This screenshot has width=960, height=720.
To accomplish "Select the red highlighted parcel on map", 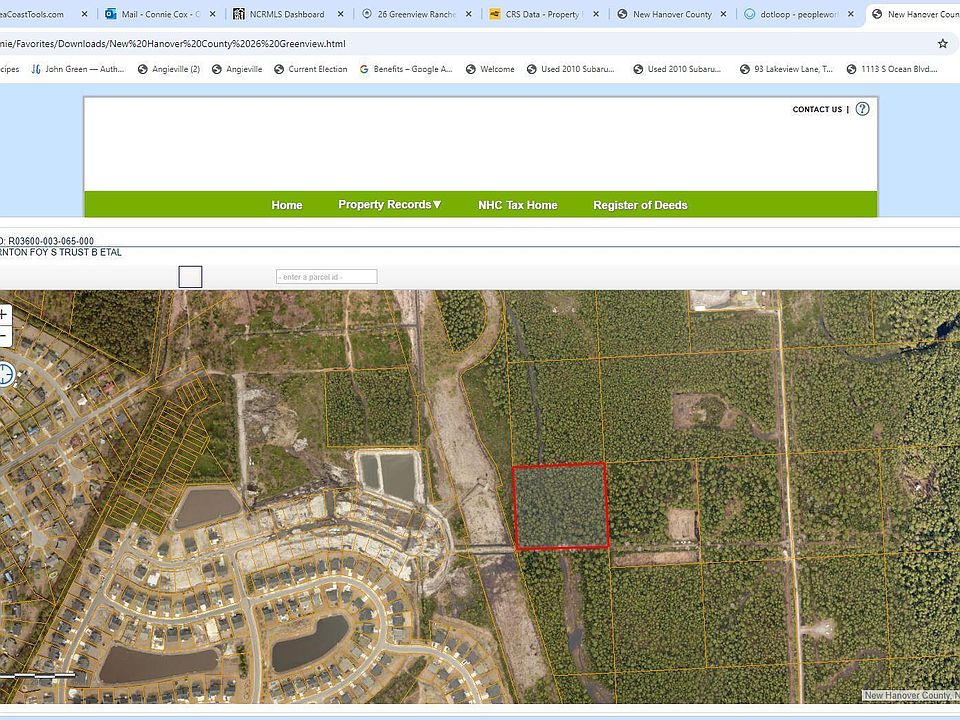I will click(x=560, y=506).
